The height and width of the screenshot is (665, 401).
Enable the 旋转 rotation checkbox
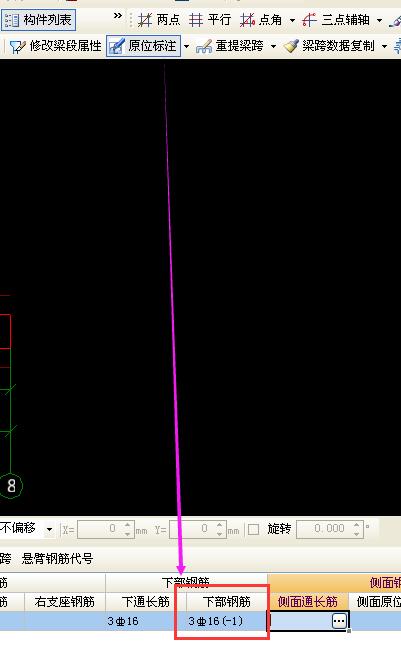pos(253,529)
